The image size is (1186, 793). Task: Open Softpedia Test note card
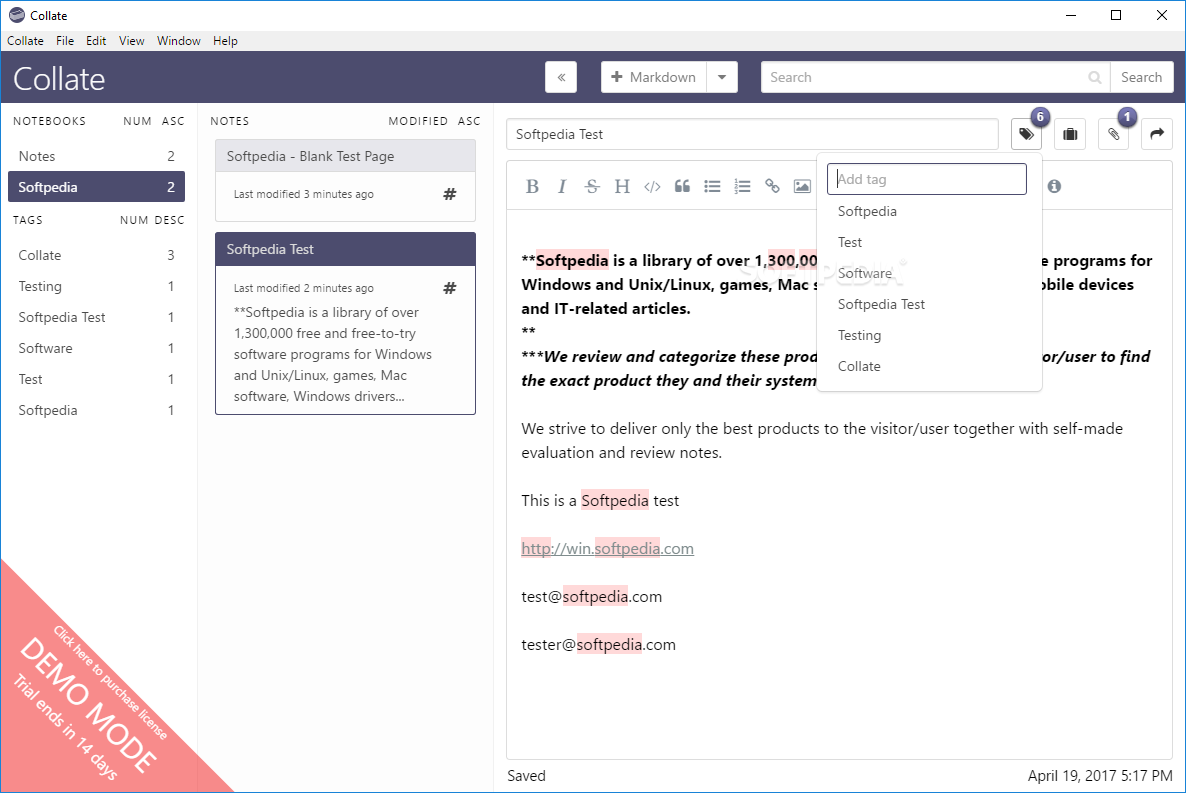(x=346, y=323)
